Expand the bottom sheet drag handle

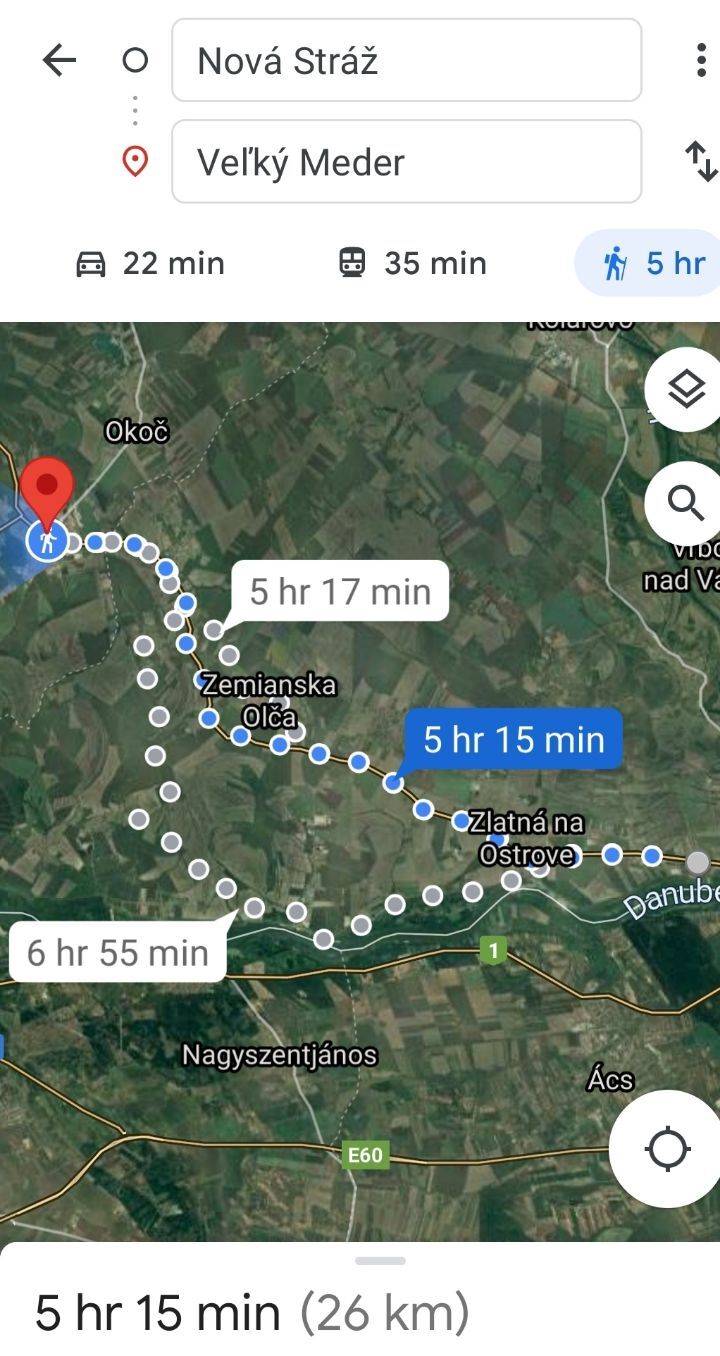click(380, 1261)
